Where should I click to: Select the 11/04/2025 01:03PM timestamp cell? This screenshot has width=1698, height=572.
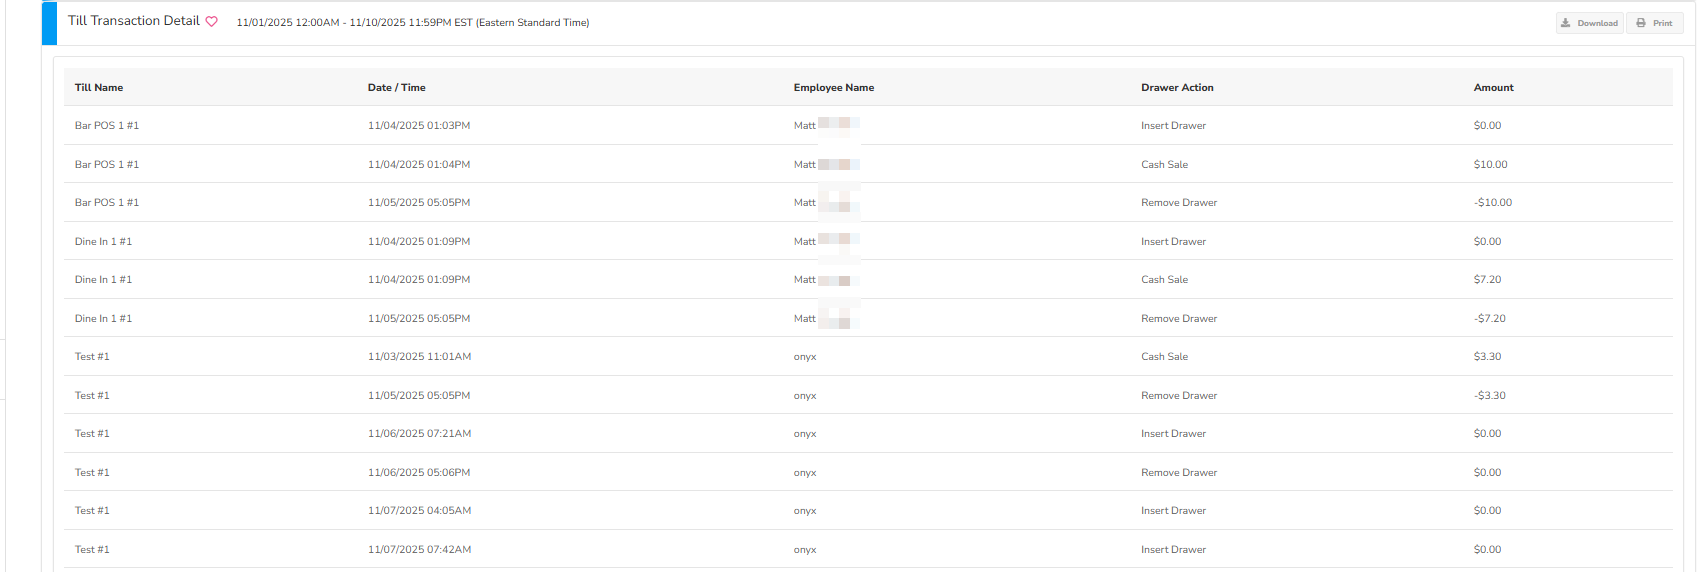pos(419,126)
